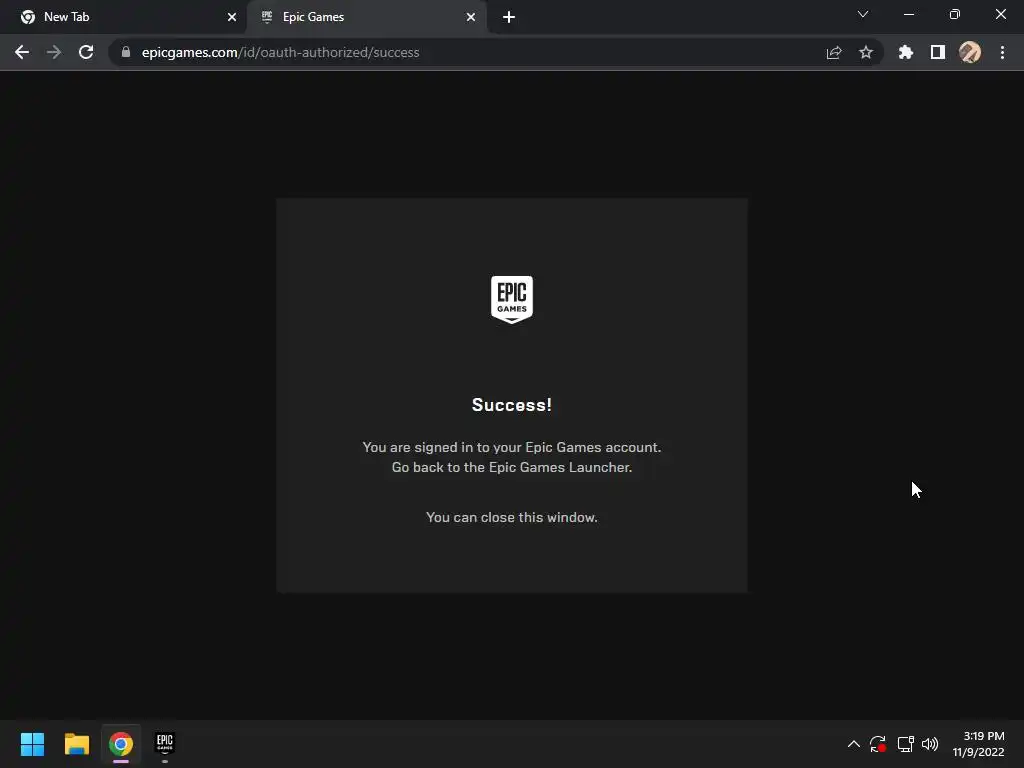Click the address bar URL
Viewport: 1024px width, 768px height.
click(x=280, y=52)
